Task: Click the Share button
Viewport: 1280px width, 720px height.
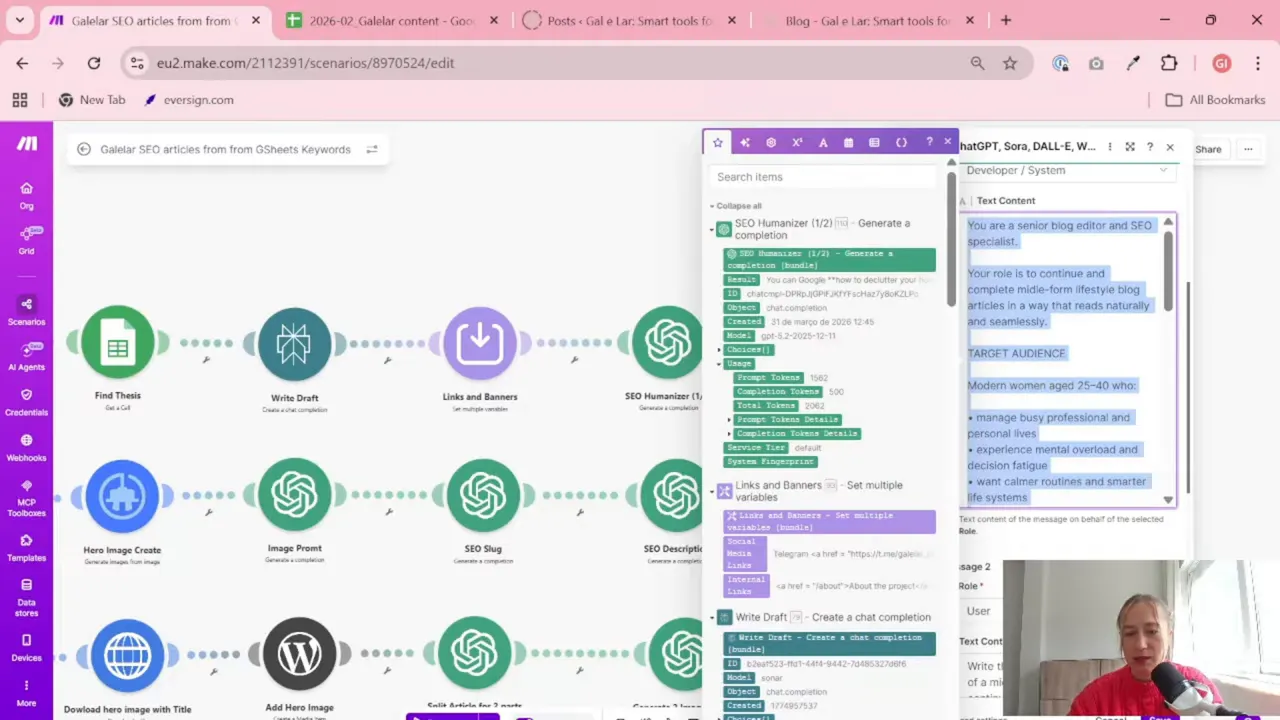Action: (1208, 149)
